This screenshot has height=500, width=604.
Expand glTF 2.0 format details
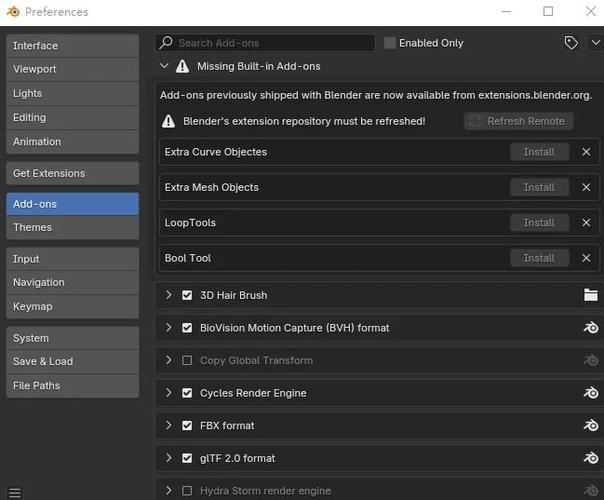pos(168,458)
